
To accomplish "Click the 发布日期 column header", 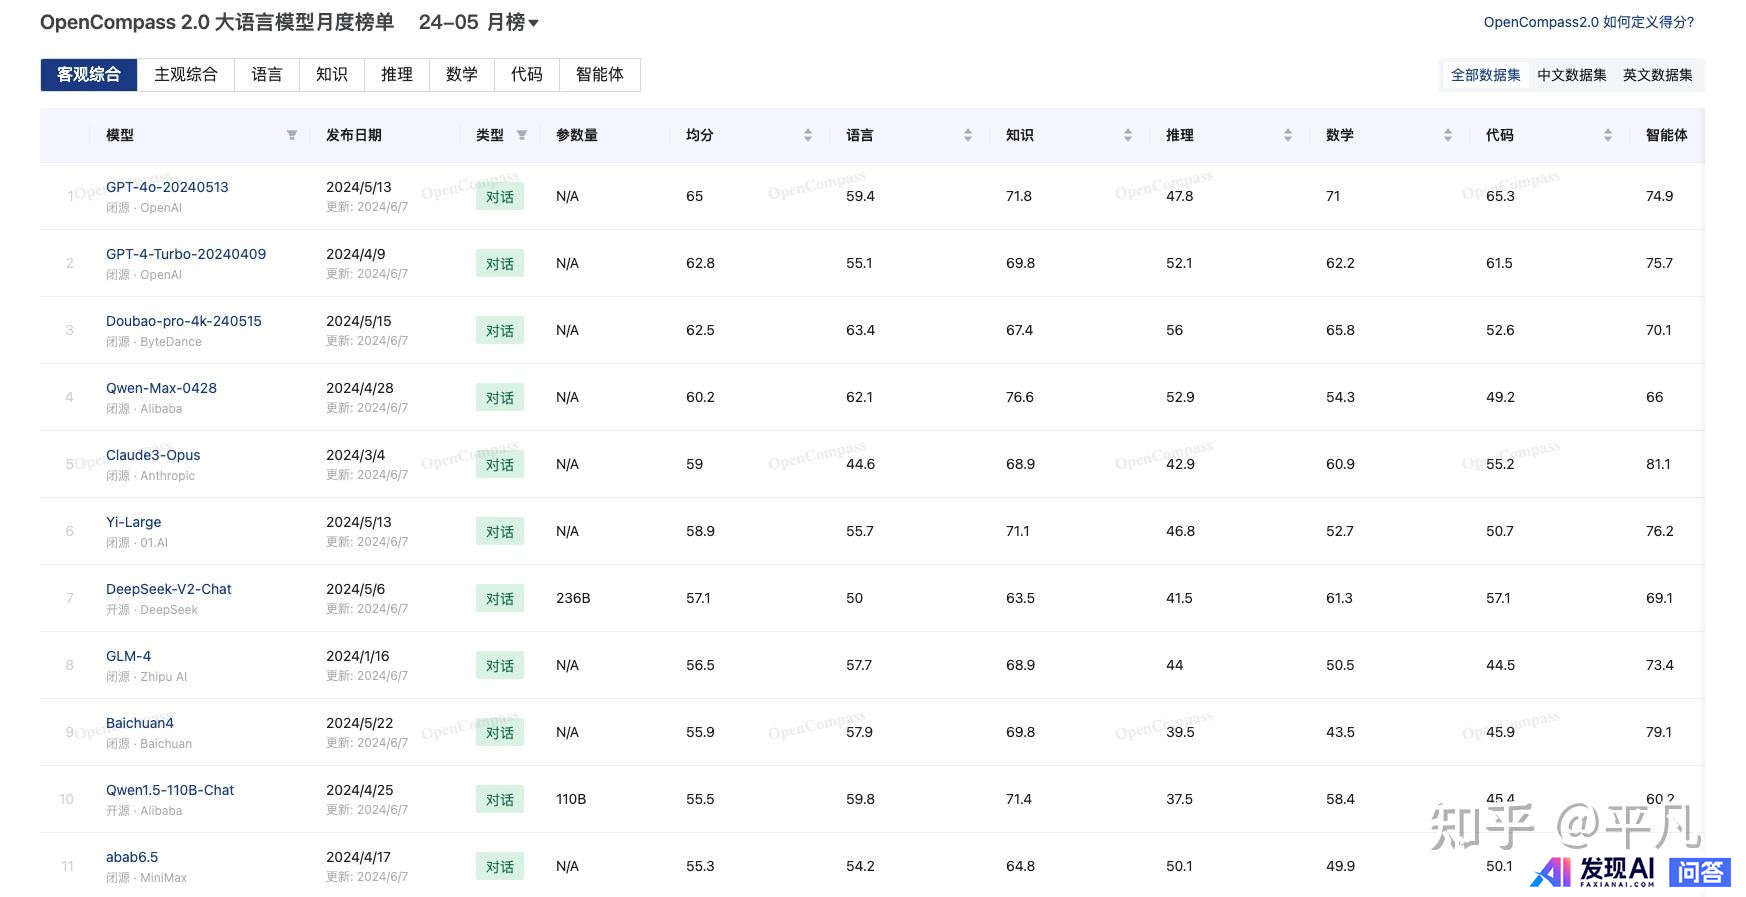I will pos(354,135).
